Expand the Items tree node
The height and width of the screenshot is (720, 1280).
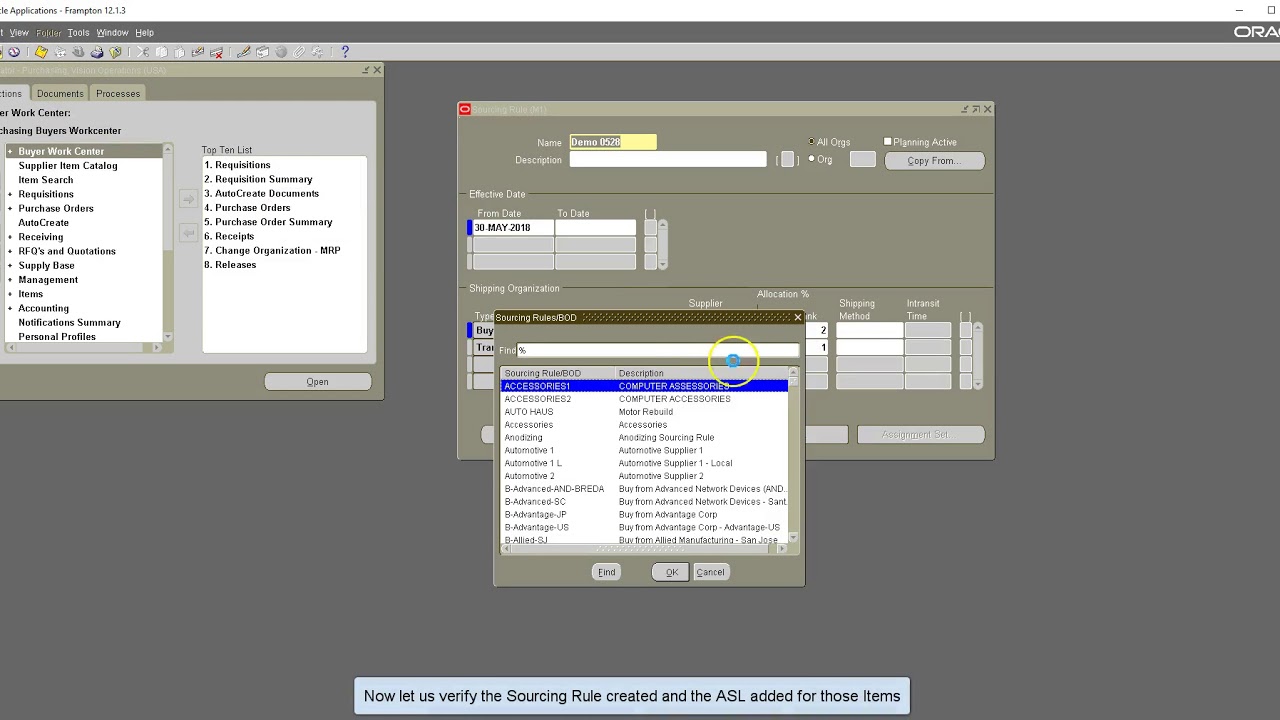pos(10,294)
